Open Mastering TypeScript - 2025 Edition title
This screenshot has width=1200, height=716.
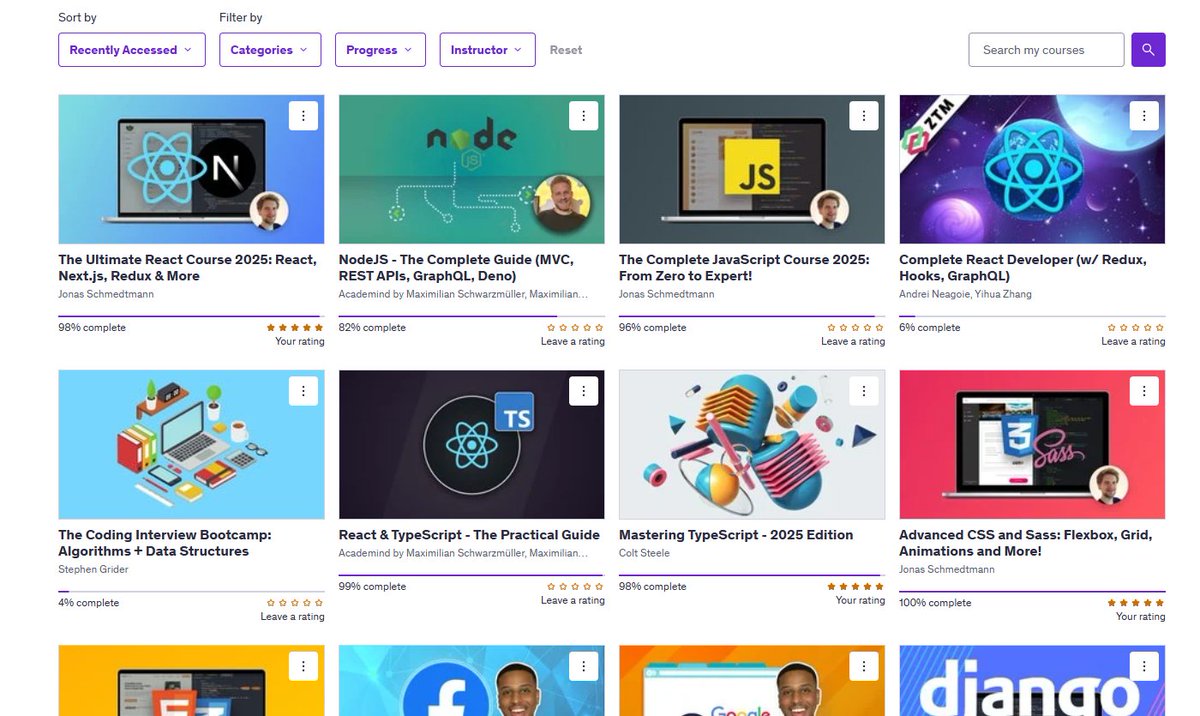[x=736, y=535]
